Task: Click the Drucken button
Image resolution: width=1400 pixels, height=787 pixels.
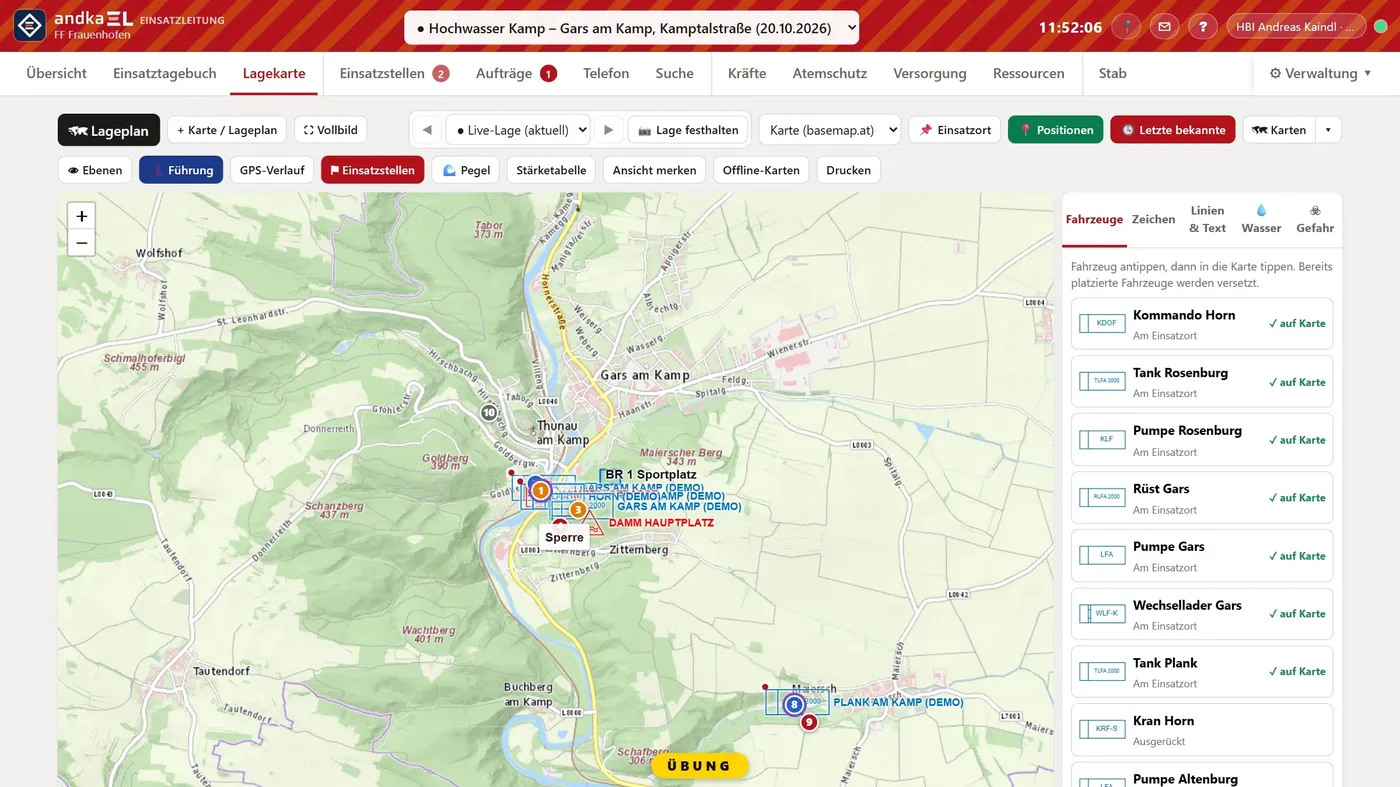Action: pos(848,170)
